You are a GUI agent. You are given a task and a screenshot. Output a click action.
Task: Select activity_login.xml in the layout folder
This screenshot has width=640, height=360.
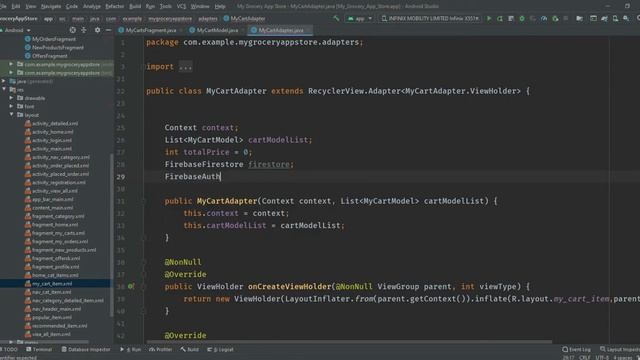[x=52, y=140]
